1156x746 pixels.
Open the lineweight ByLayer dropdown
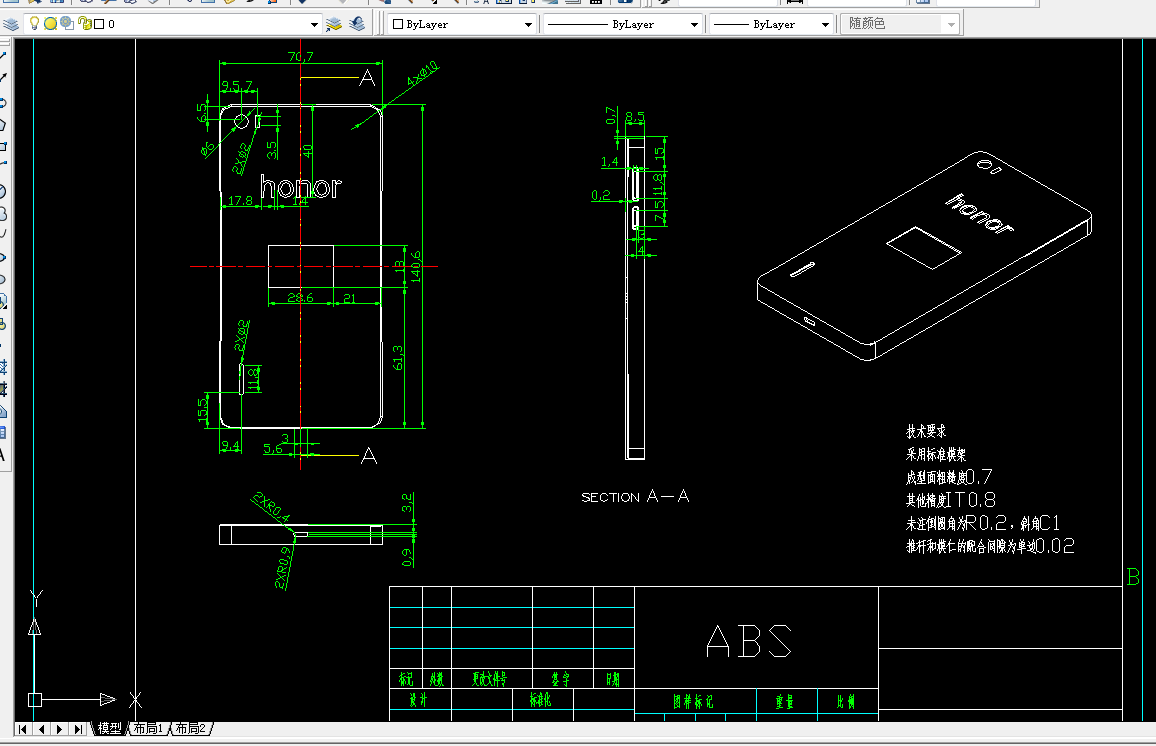(825, 24)
